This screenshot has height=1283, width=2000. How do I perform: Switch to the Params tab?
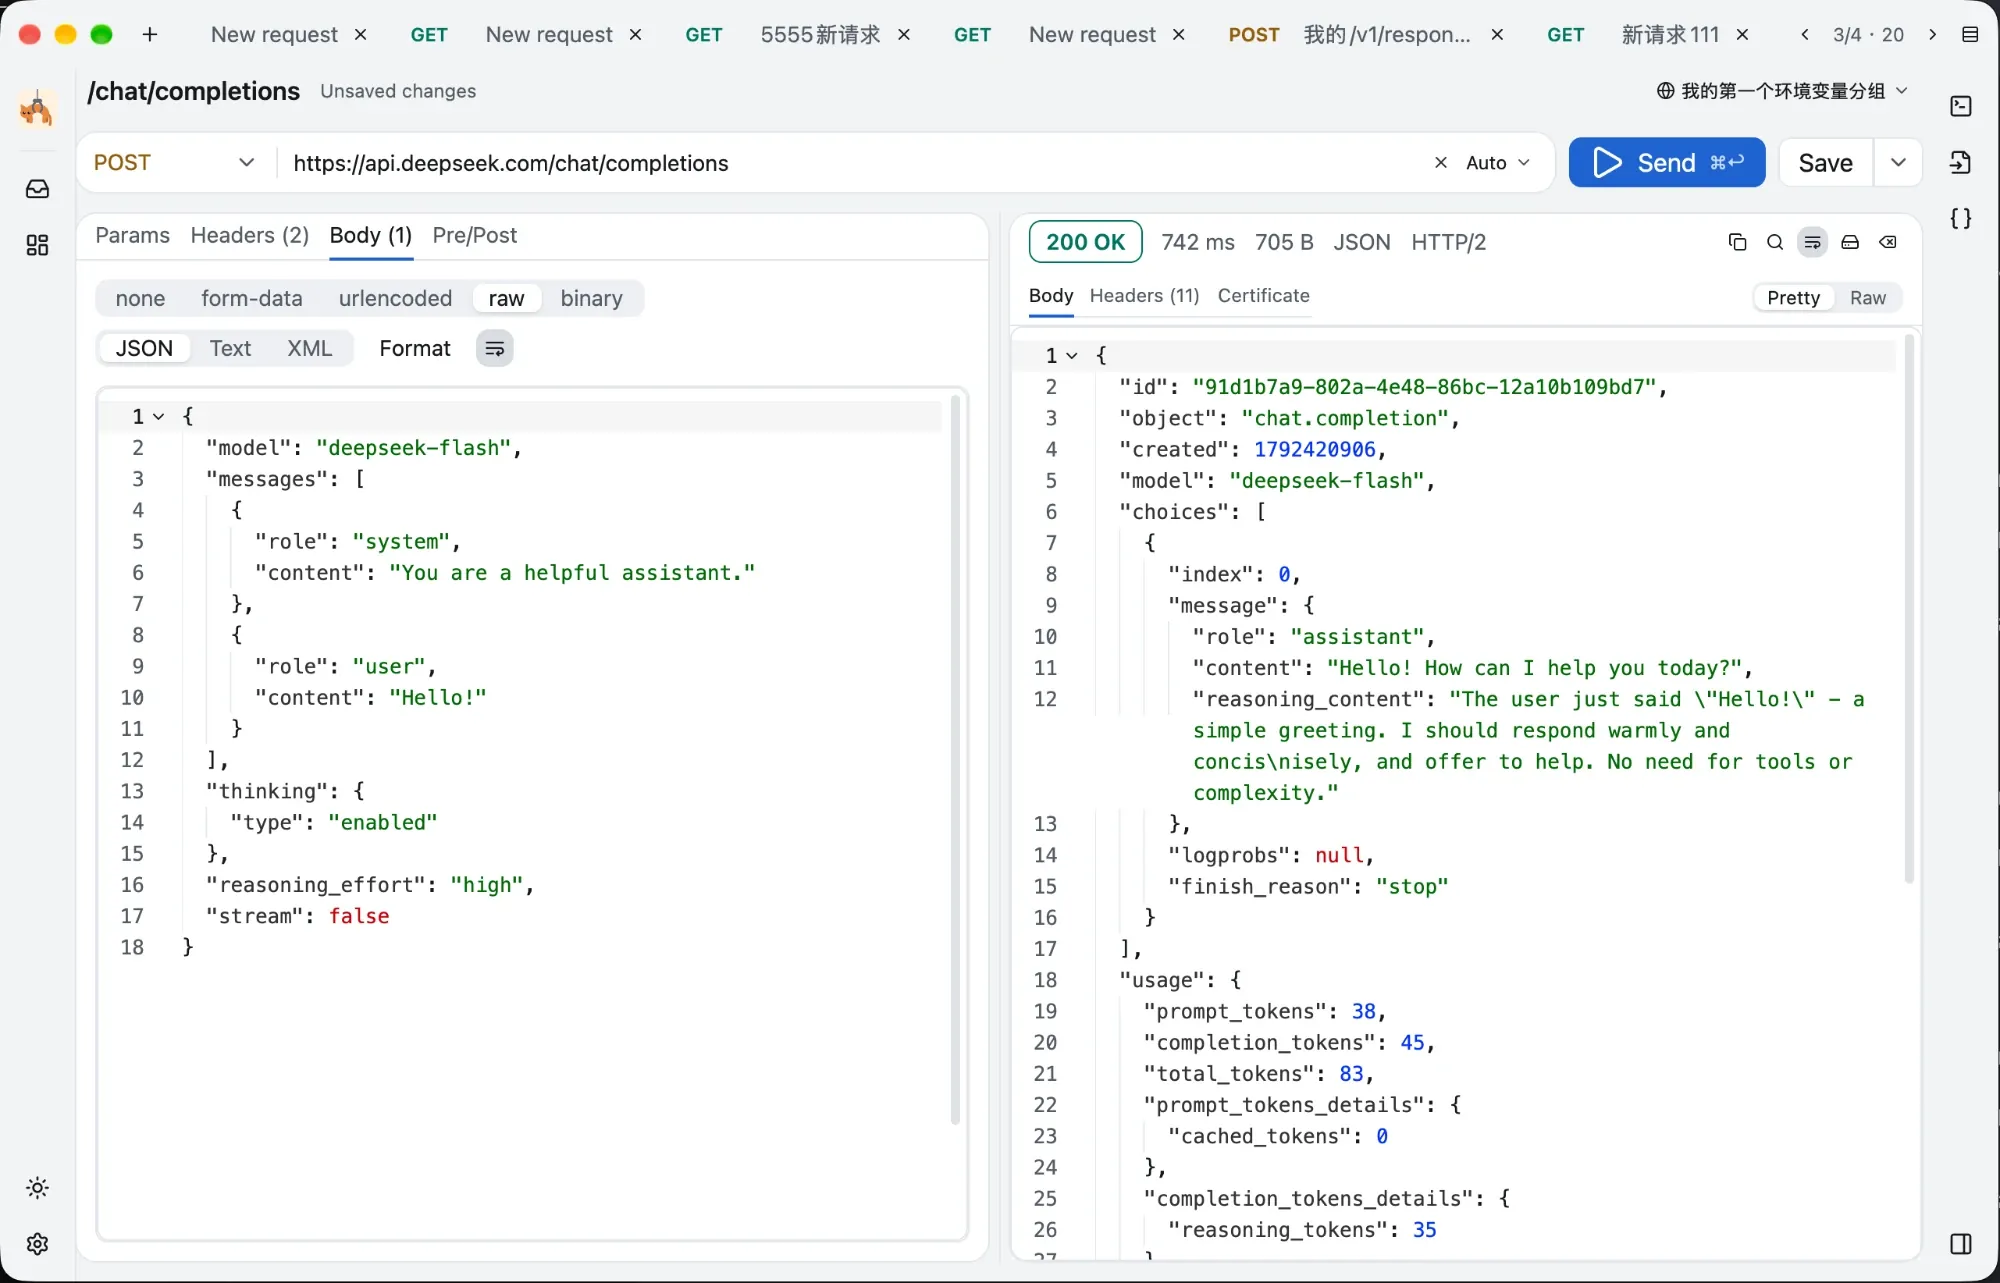[x=132, y=235]
